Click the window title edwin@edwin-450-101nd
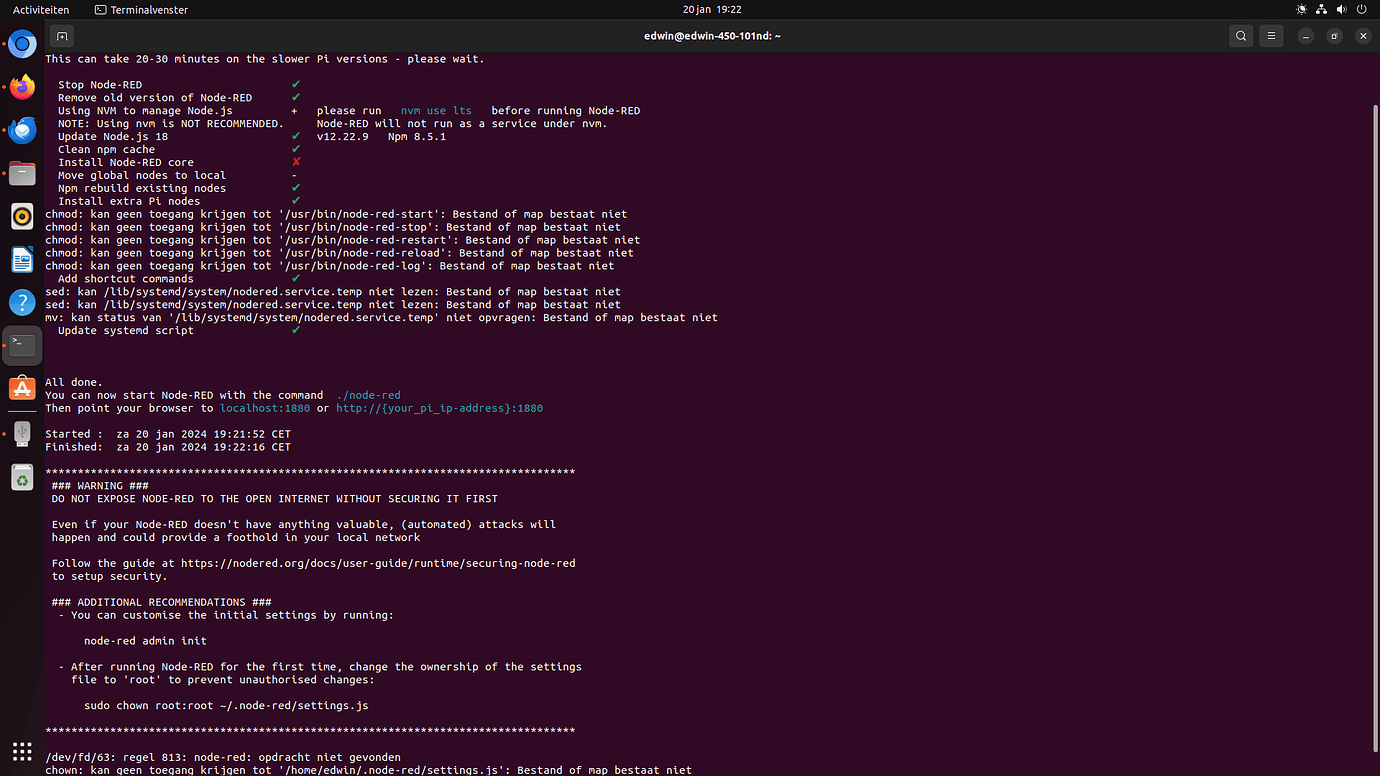 click(x=712, y=36)
